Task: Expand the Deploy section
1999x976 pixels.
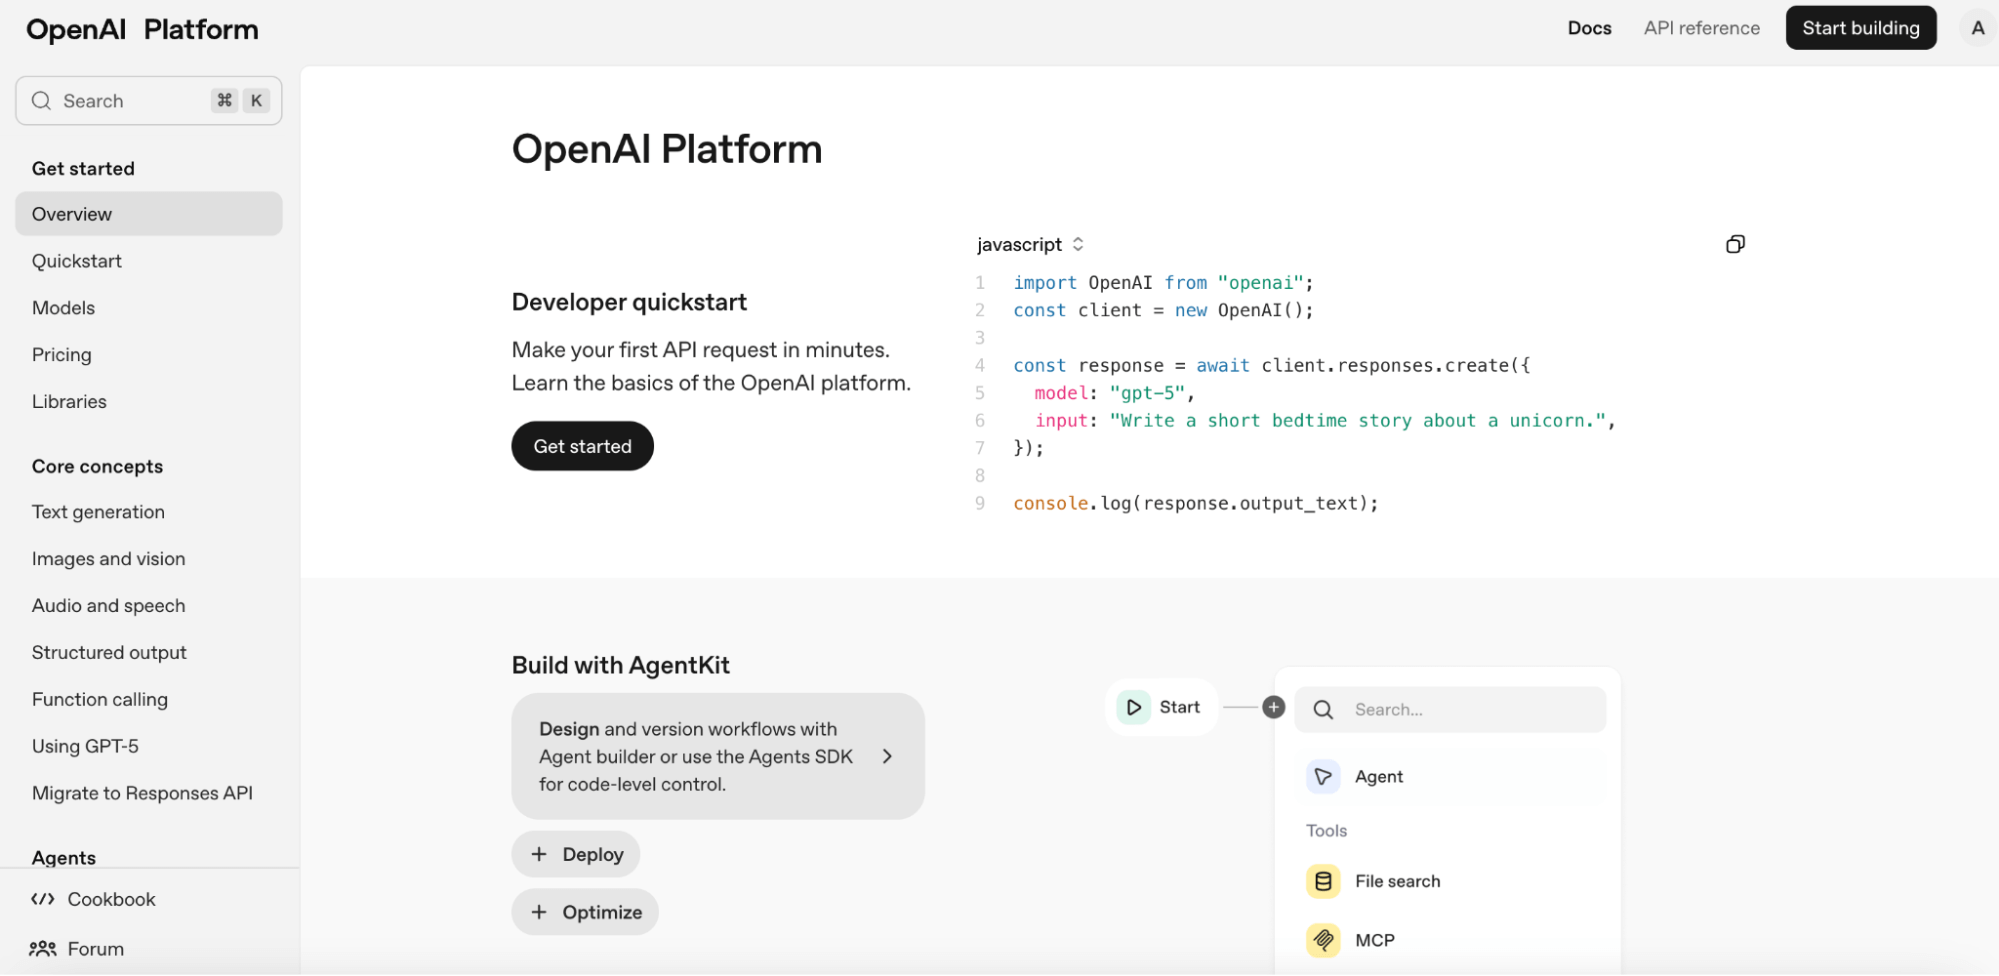Action: coord(576,854)
